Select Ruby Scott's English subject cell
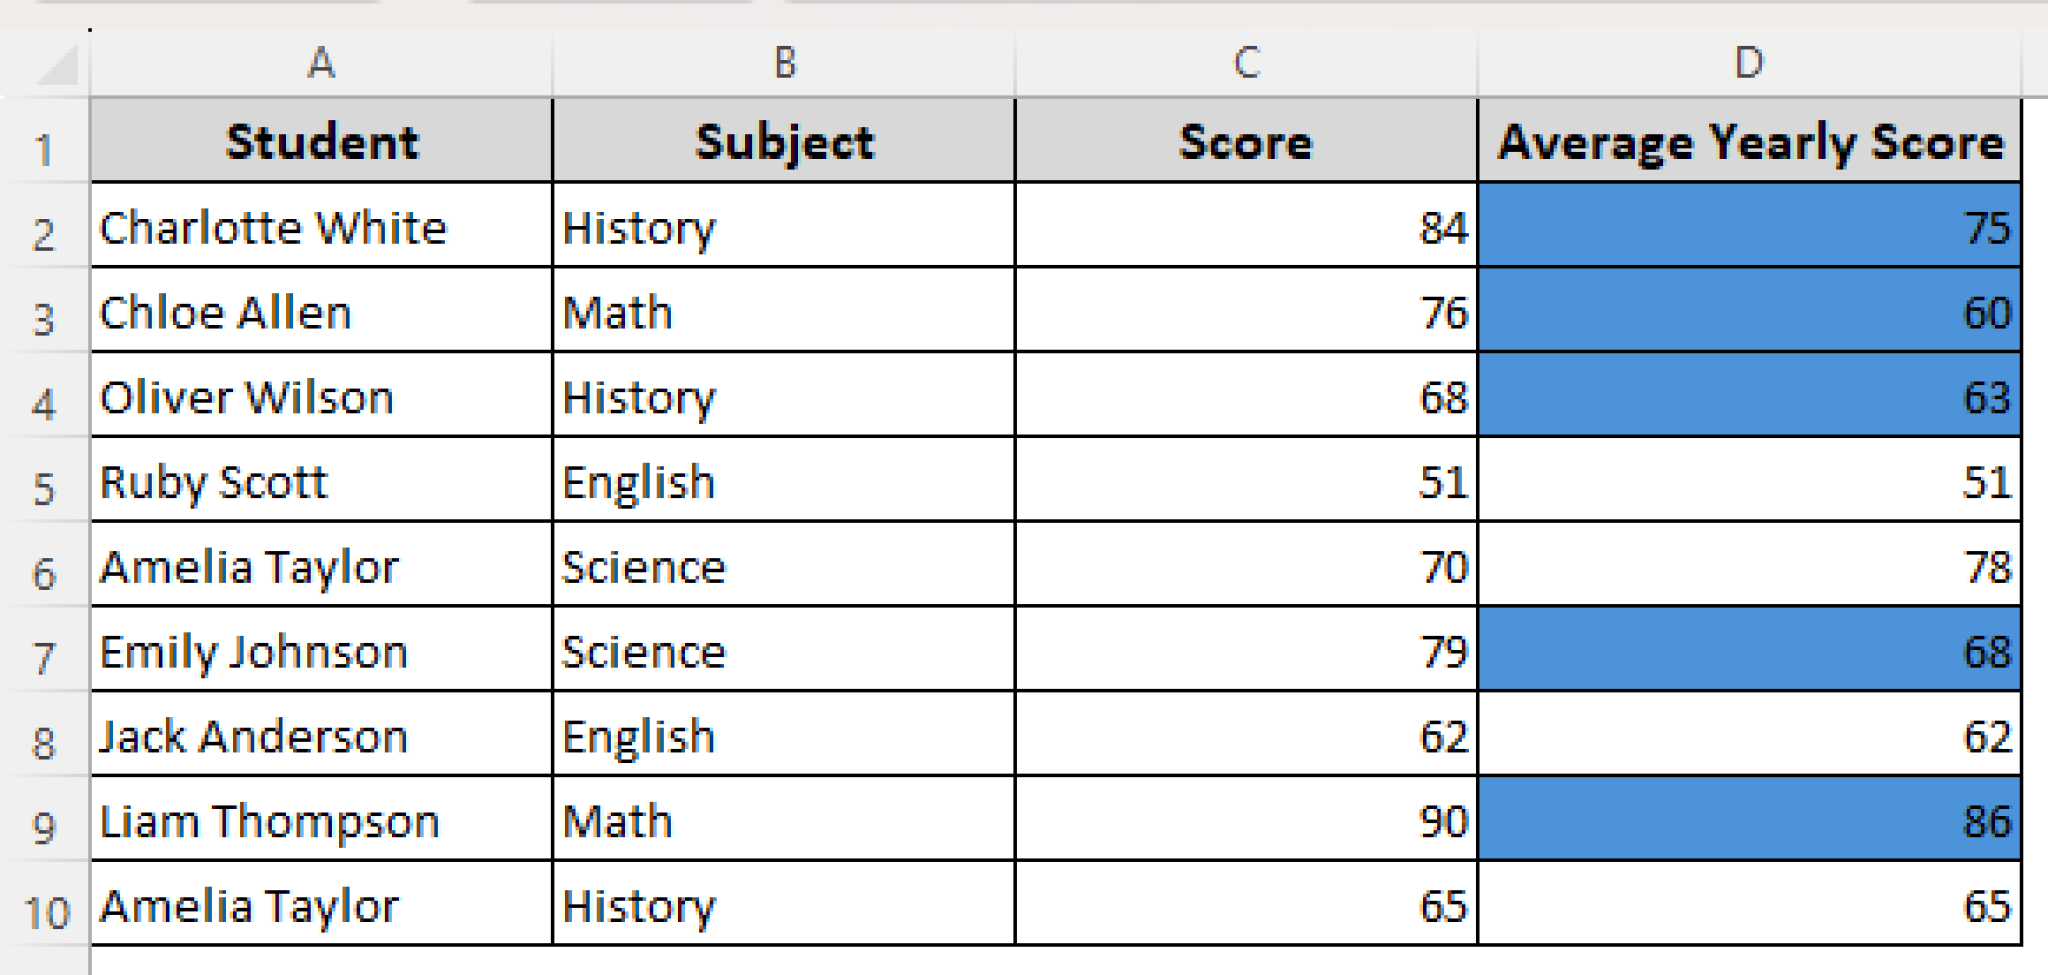This screenshot has height=975, width=2048. 783,482
